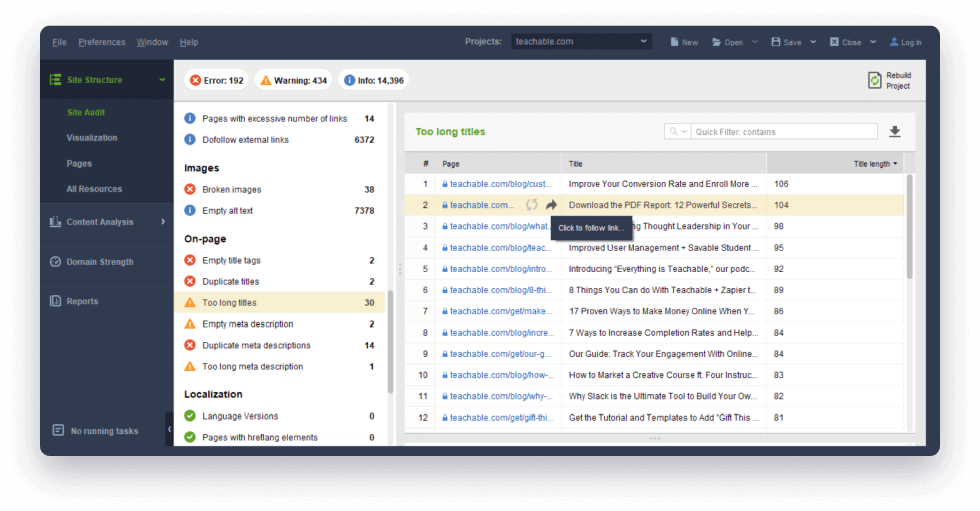Expand the Open dropdown arrow
The height and width of the screenshot is (511, 980).
[754, 42]
